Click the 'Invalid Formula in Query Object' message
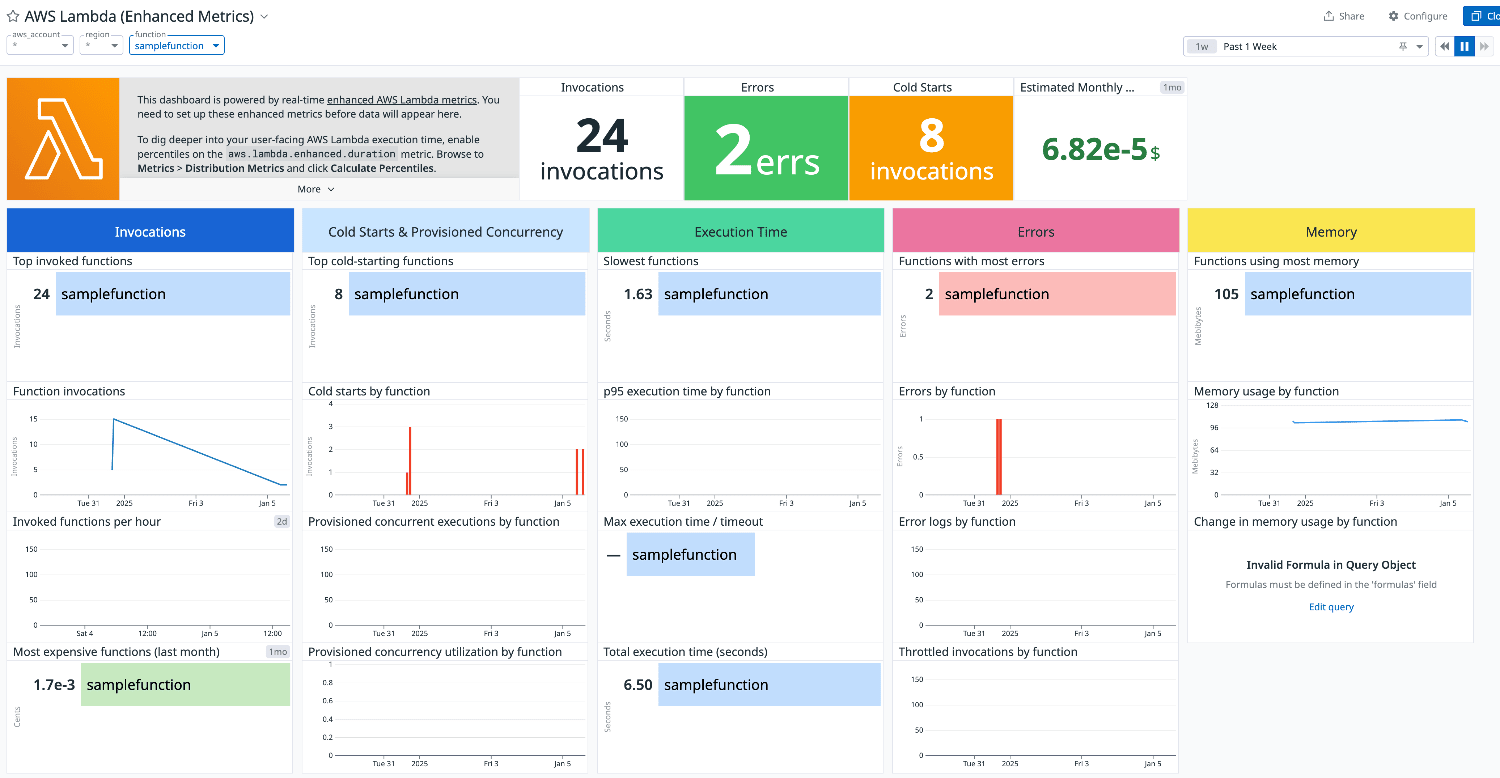This screenshot has width=1500, height=778. coord(1331,565)
